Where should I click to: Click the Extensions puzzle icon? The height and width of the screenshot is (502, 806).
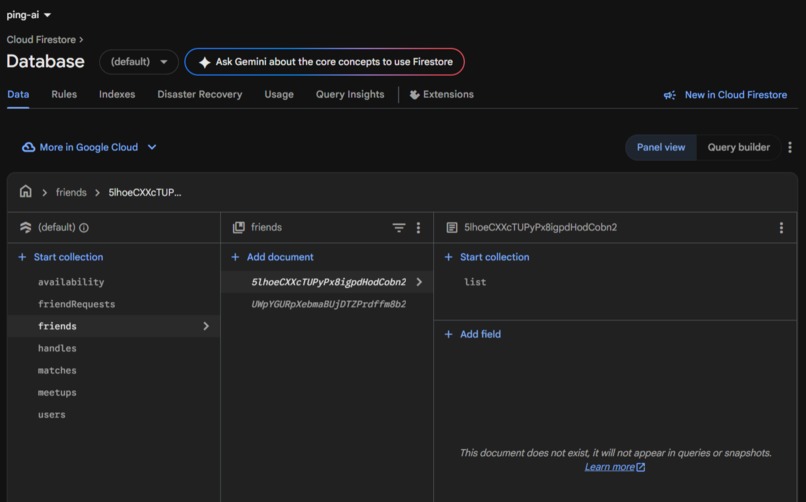coord(414,95)
